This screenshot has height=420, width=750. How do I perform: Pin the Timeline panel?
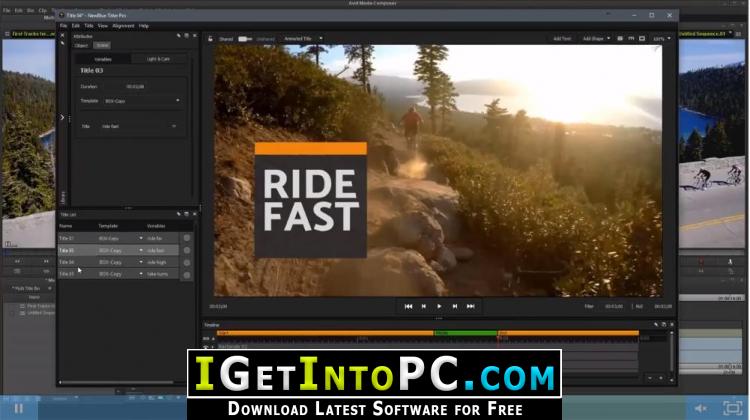pos(656,325)
